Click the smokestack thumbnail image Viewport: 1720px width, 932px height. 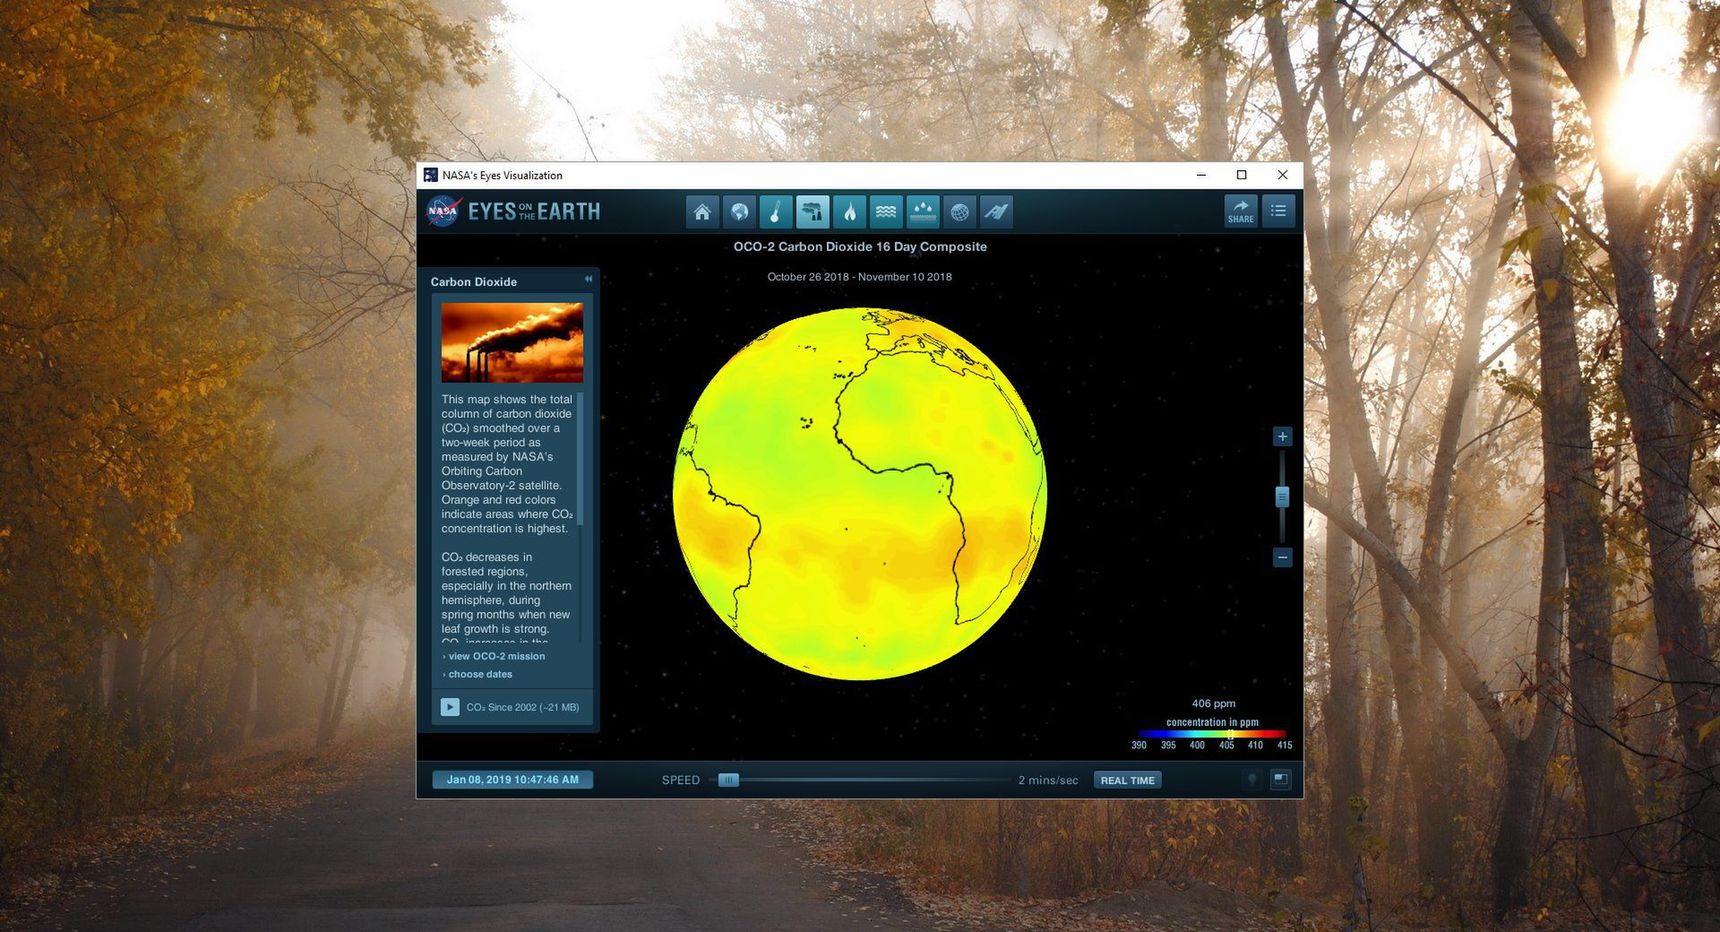point(512,342)
